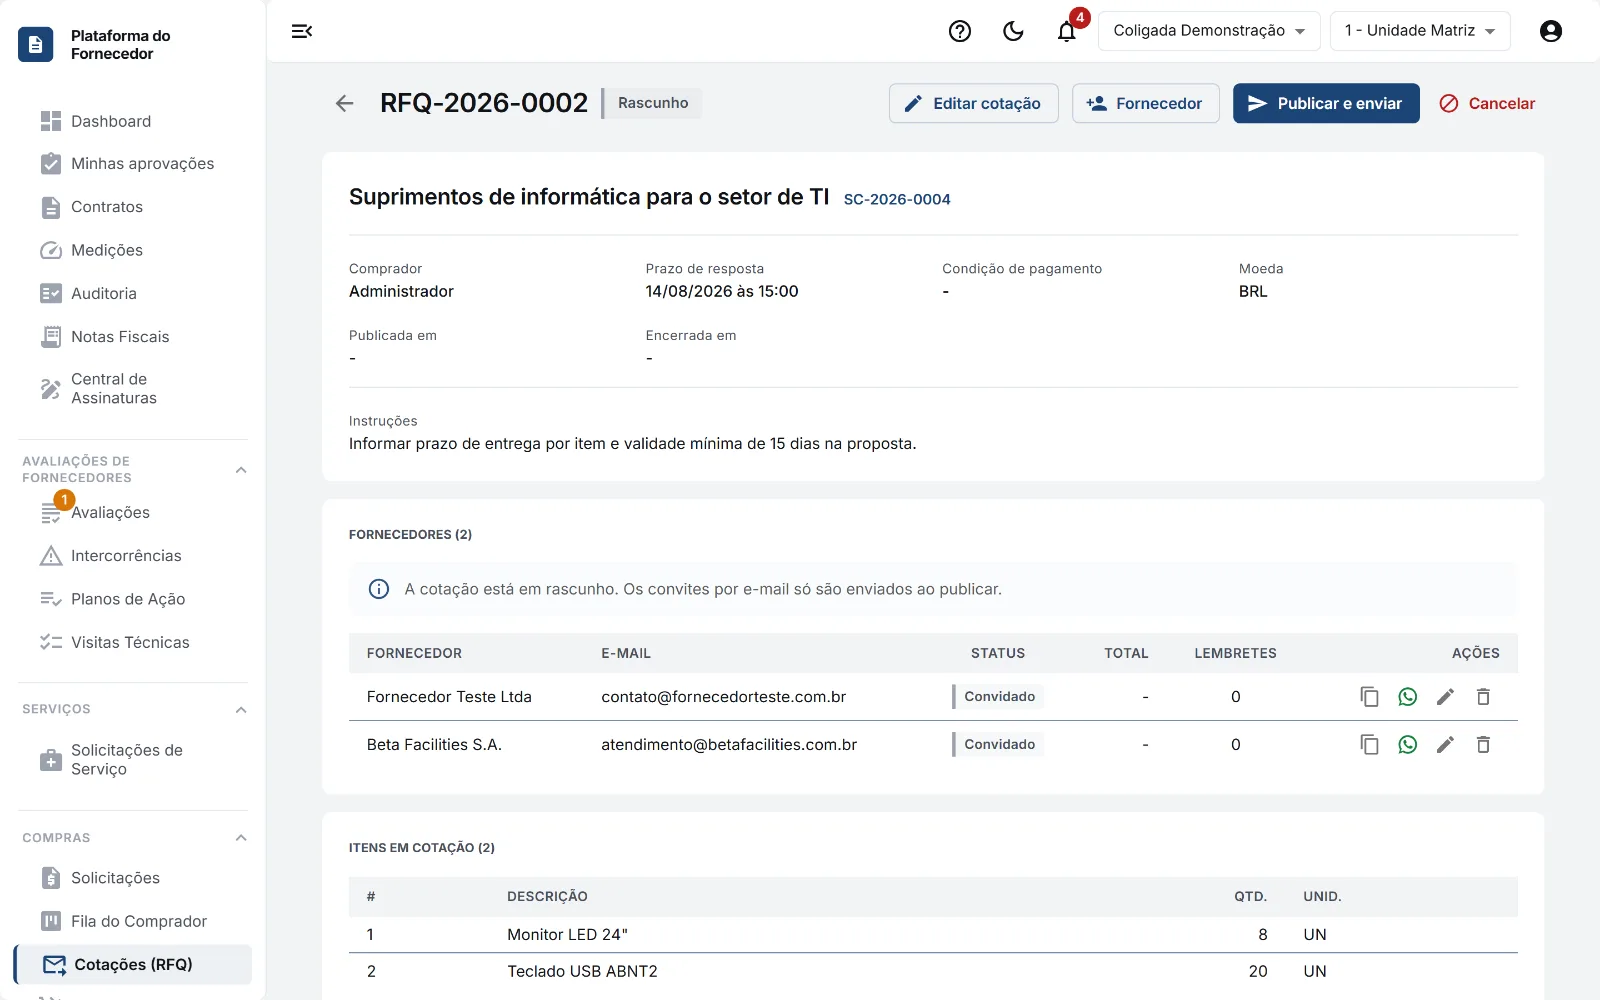Collapse the sidebar menu icon

pos(302,31)
